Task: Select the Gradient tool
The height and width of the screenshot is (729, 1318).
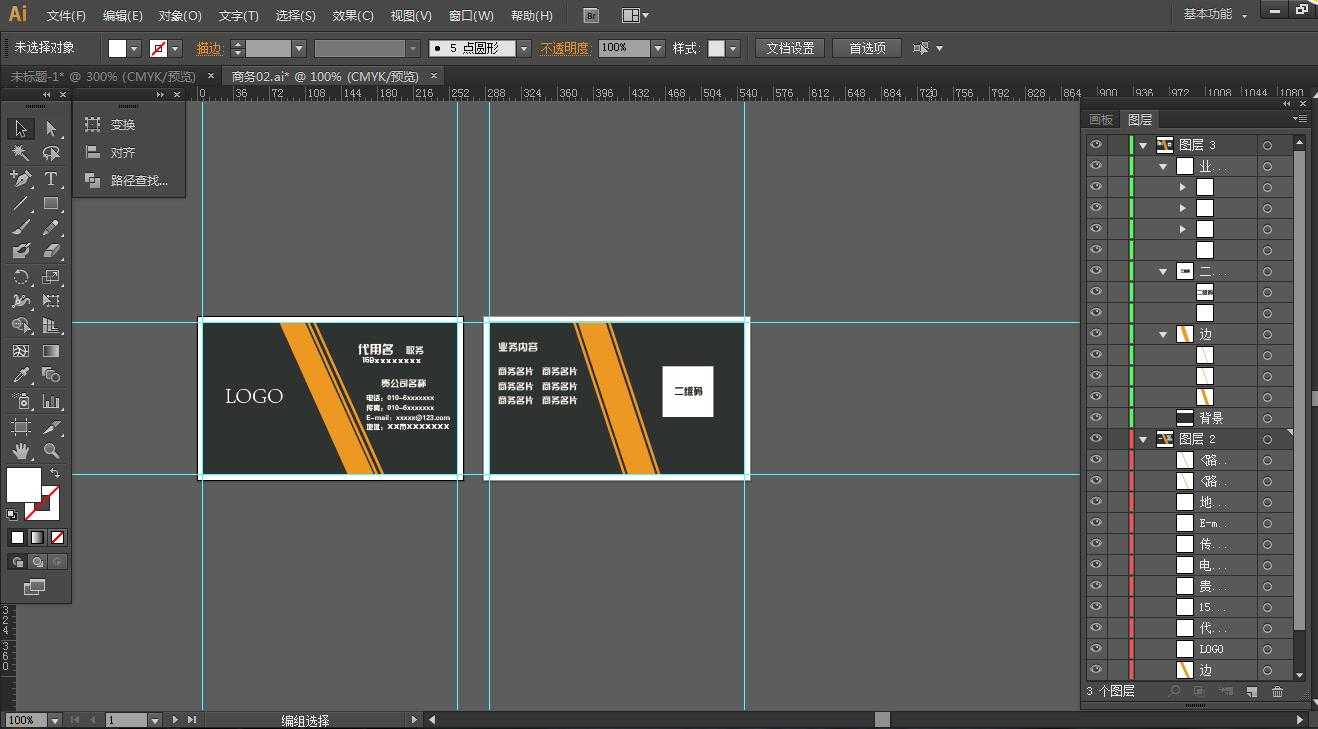Action: (51, 351)
